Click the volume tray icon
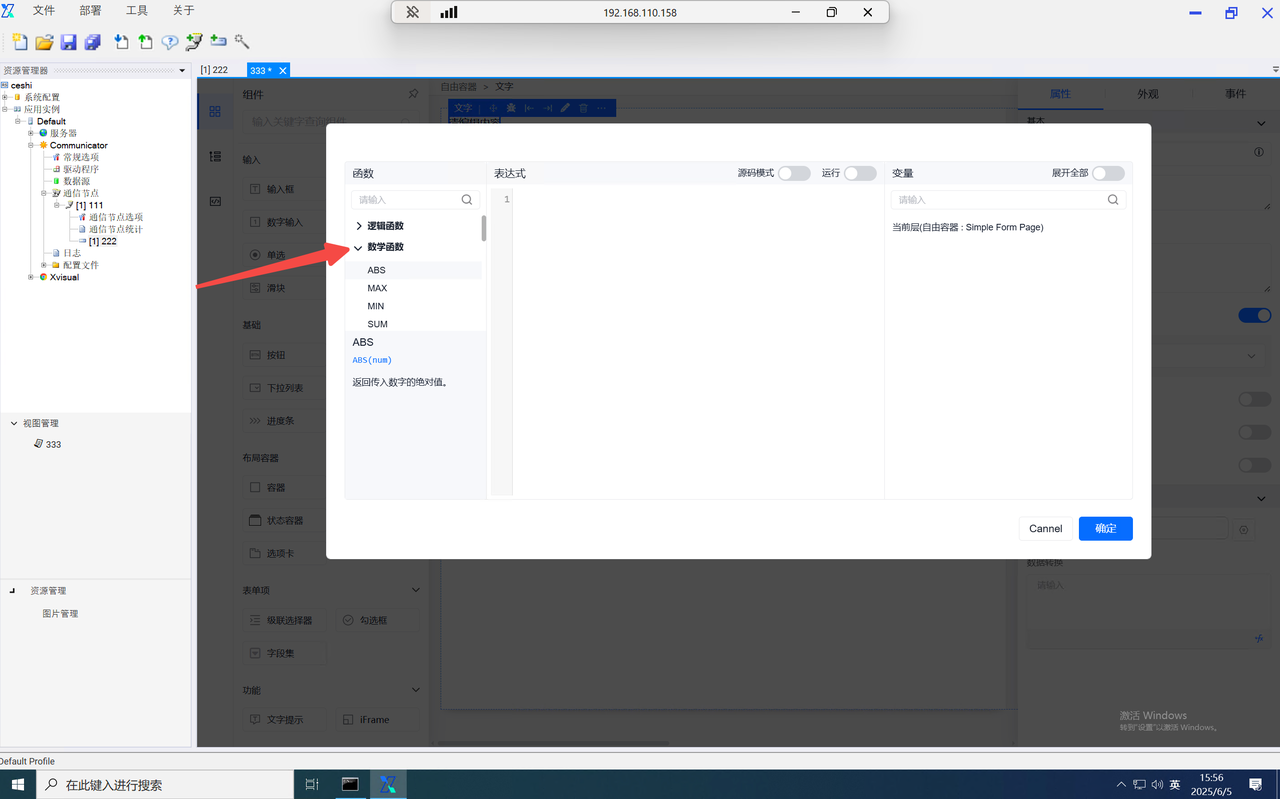The width and height of the screenshot is (1280, 799). 1157,785
